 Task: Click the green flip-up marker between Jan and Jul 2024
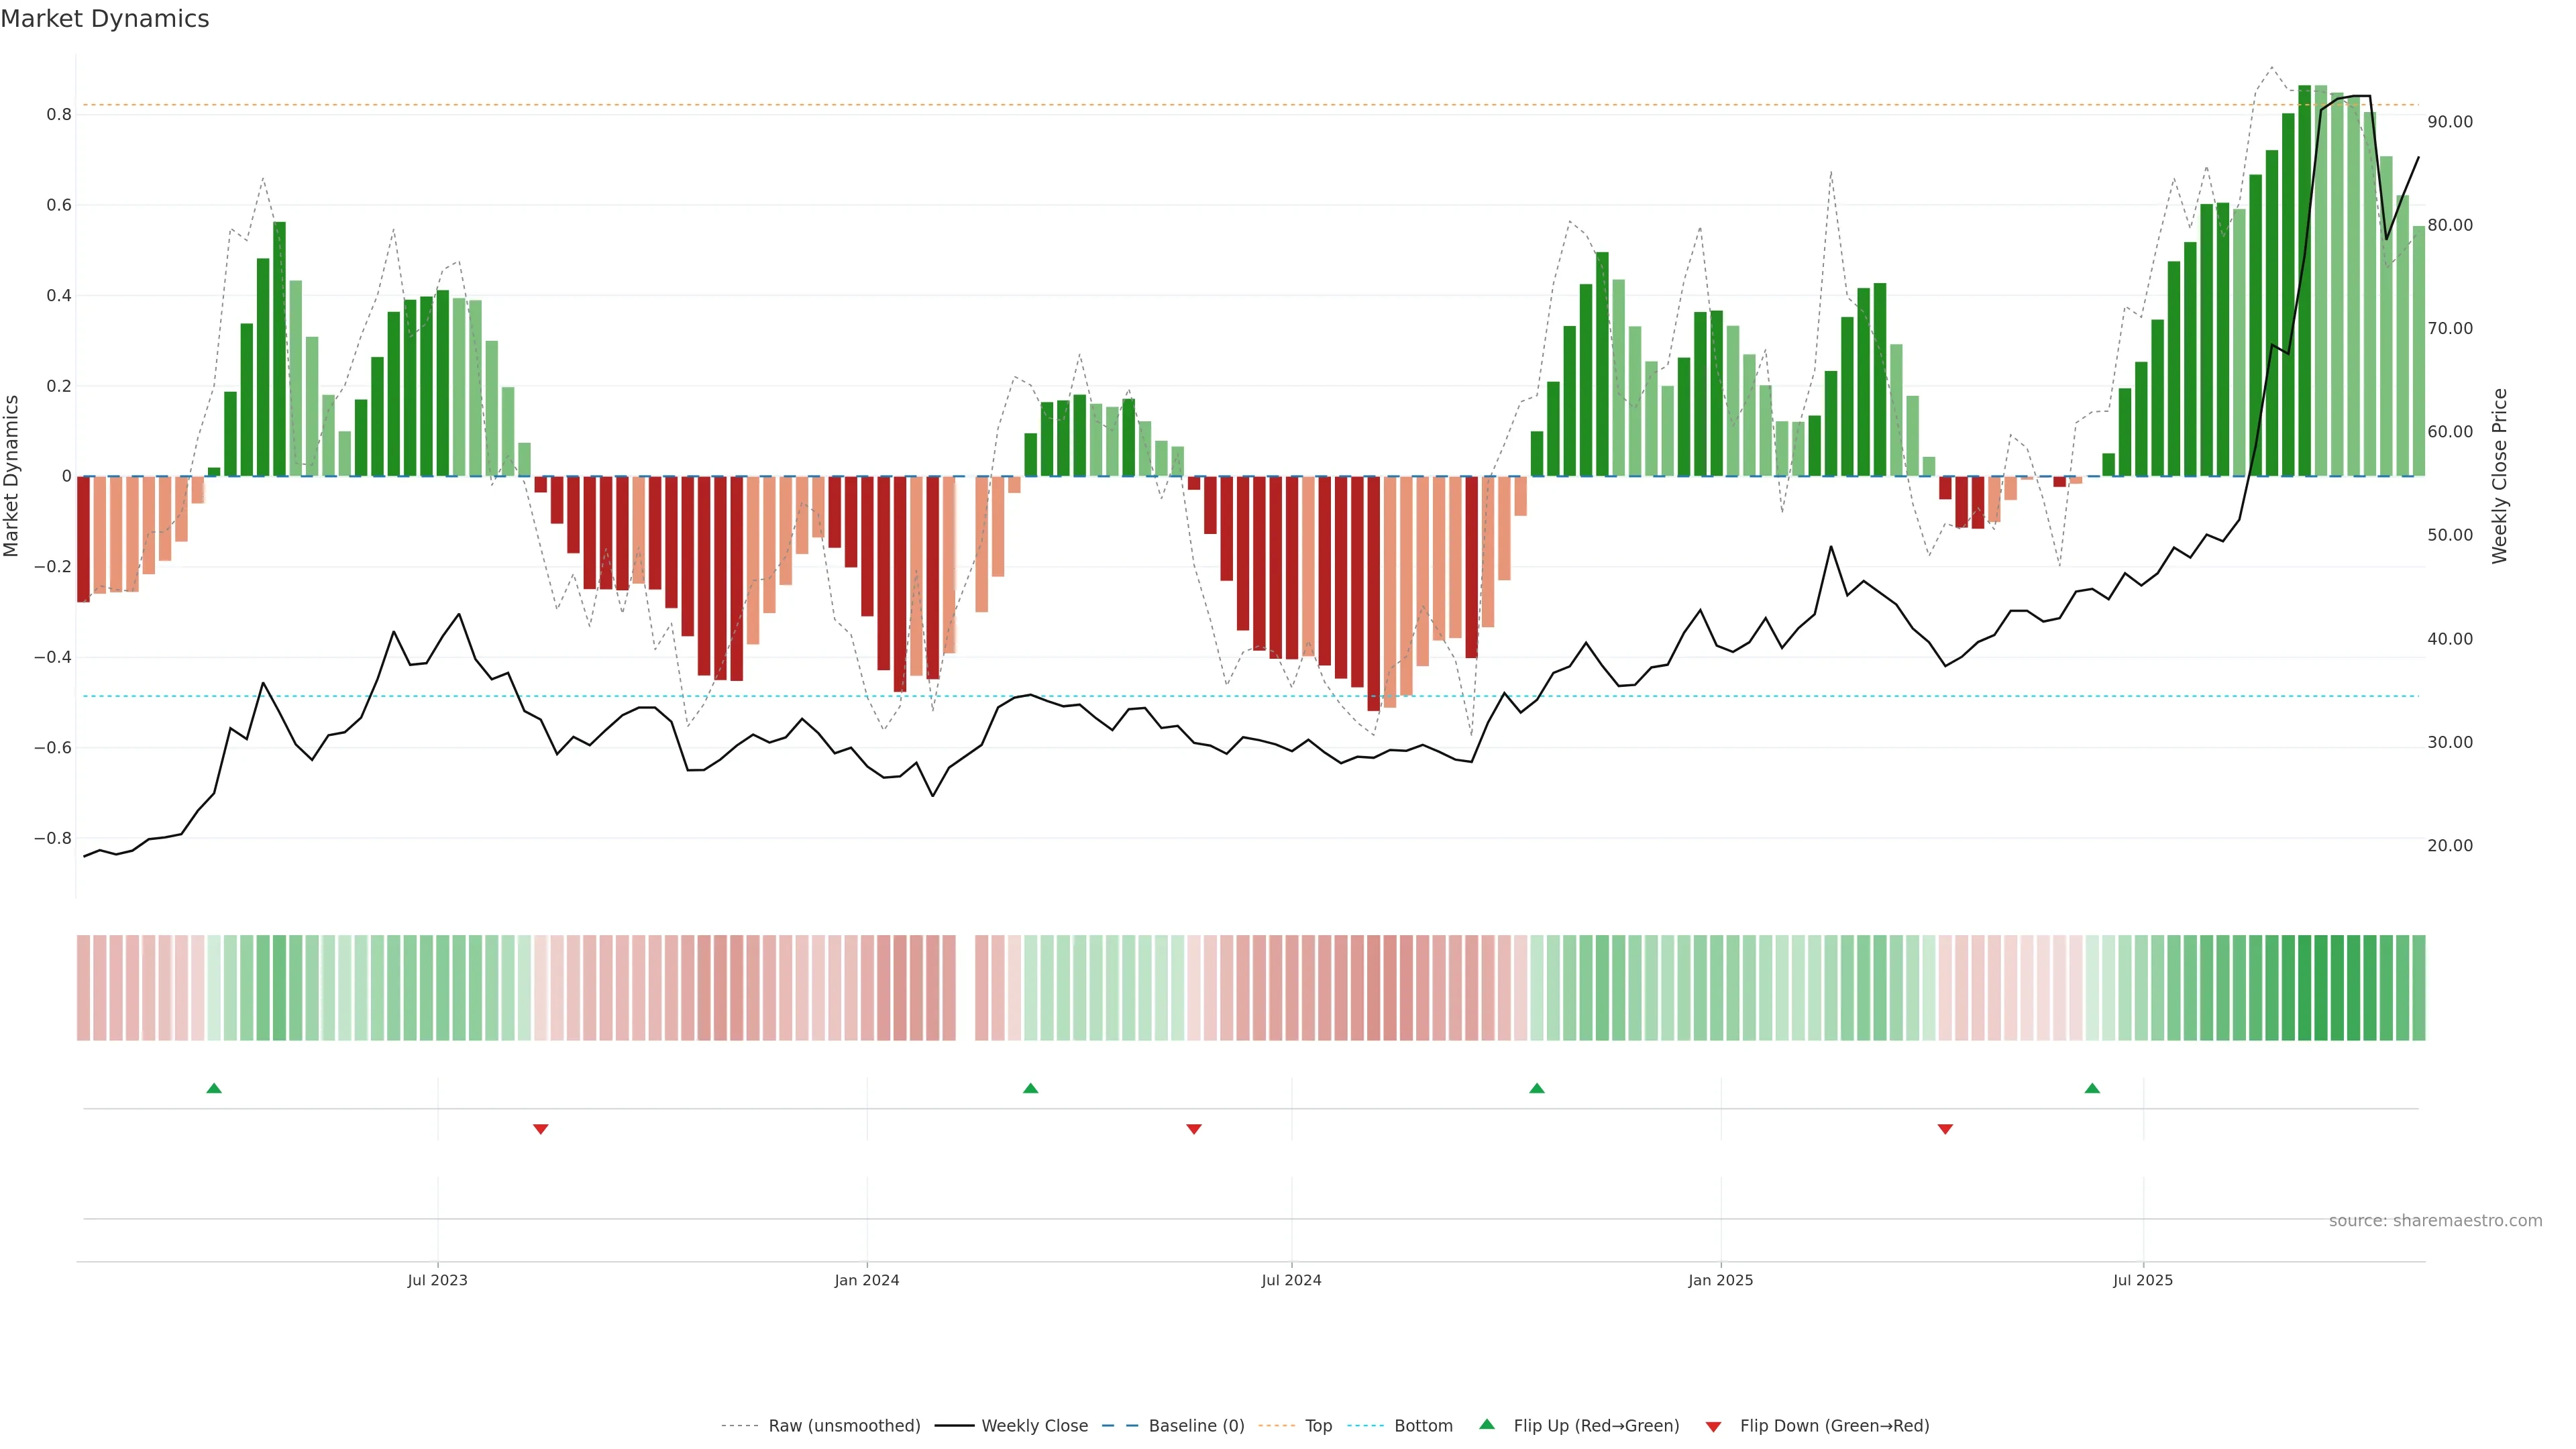[x=1031, y=1088]
